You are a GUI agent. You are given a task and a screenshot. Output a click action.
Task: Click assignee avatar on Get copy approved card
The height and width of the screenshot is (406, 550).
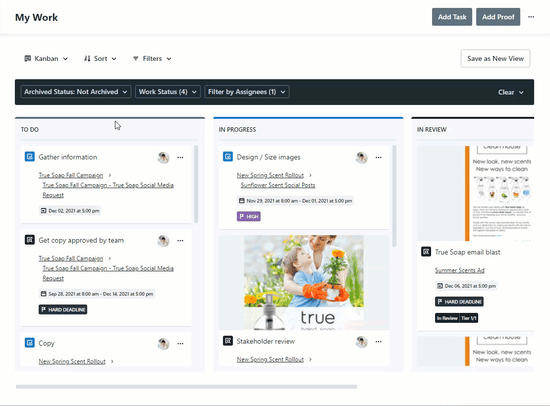pos(163,241)
